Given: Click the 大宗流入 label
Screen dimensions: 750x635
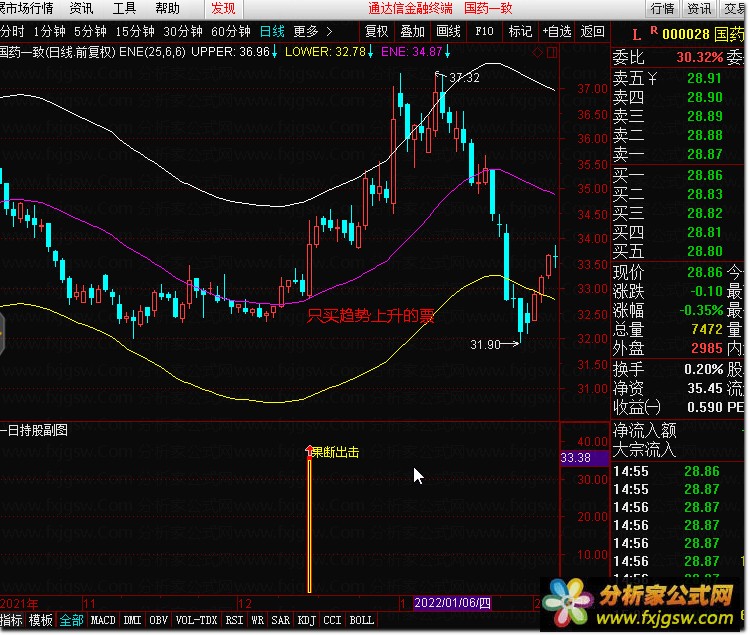Looking at the screenshot, I should coord(644,449).
